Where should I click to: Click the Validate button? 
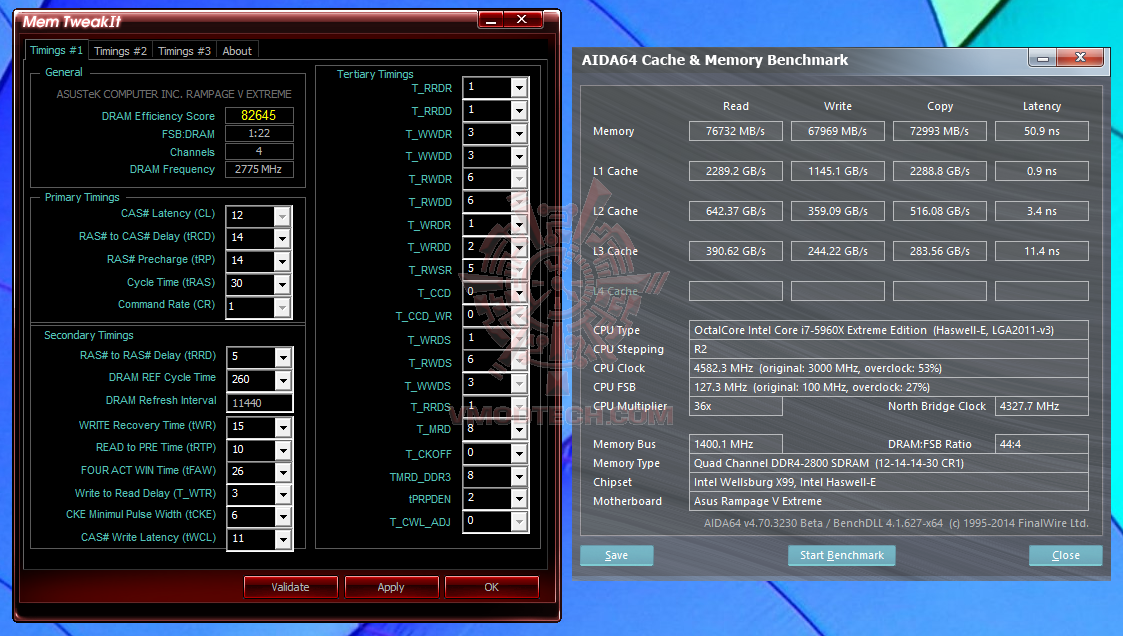[x=291, y=587]
